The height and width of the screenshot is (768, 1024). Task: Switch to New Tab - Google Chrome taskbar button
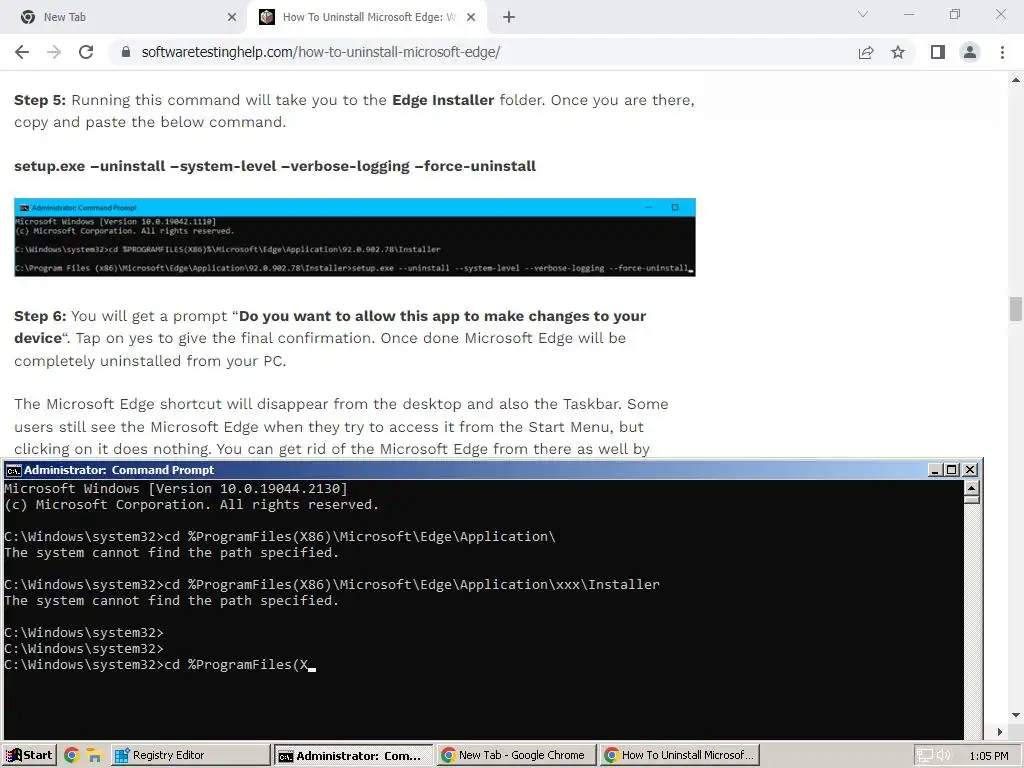click(x=516, y=755)
